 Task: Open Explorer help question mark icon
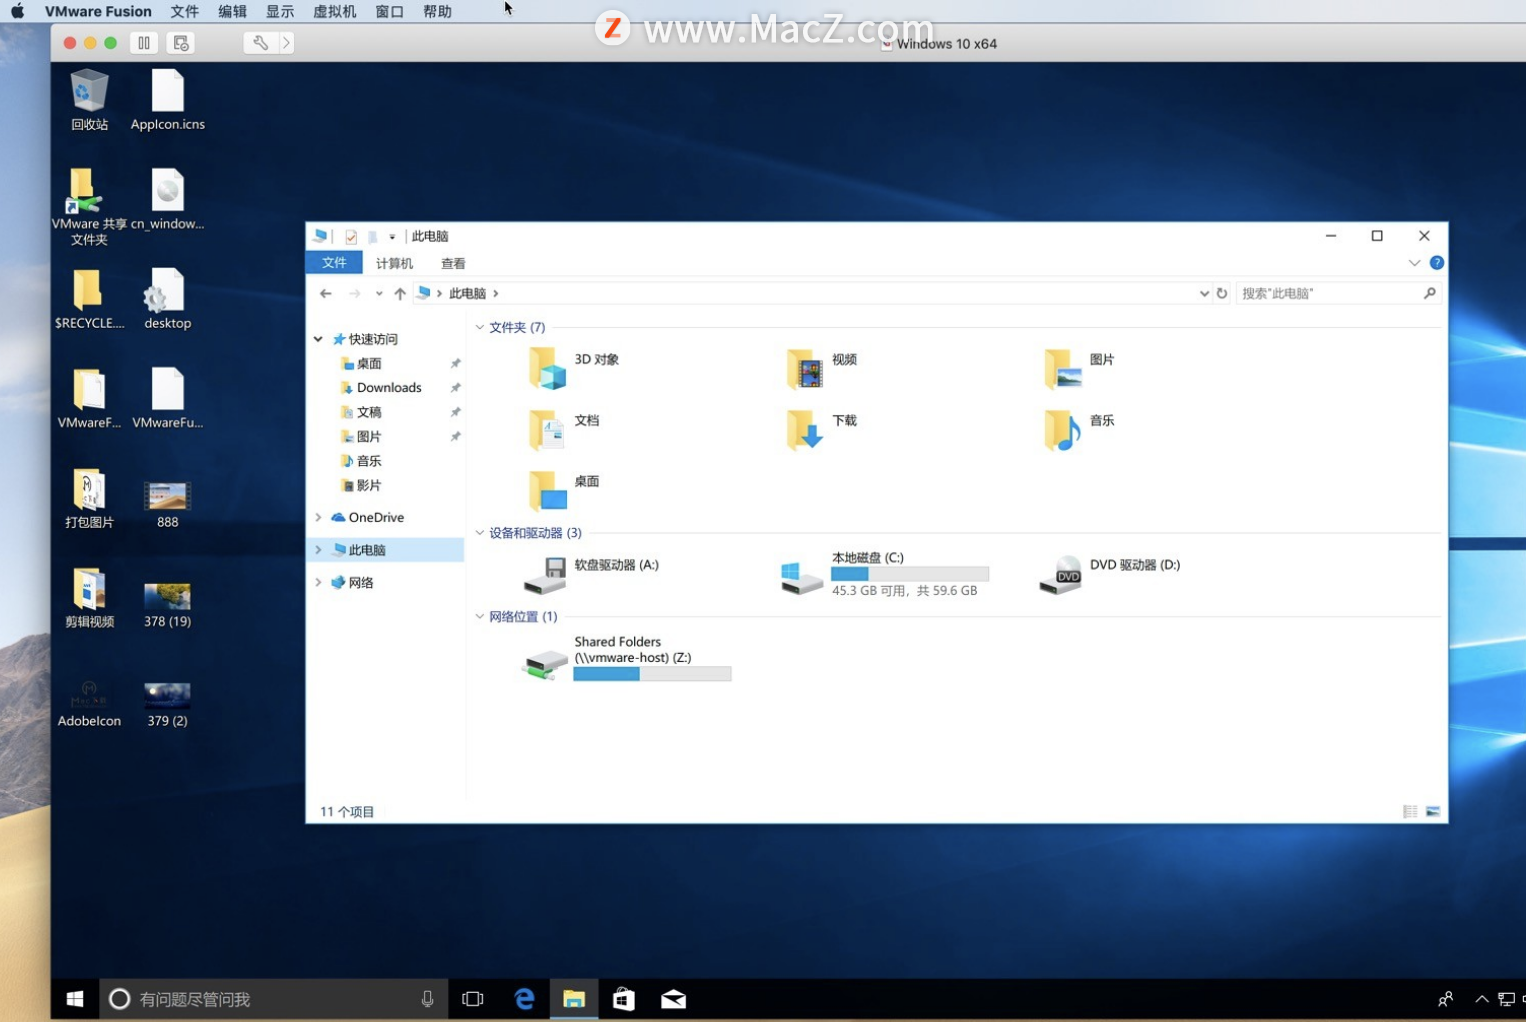click(x=1437, y=263)
